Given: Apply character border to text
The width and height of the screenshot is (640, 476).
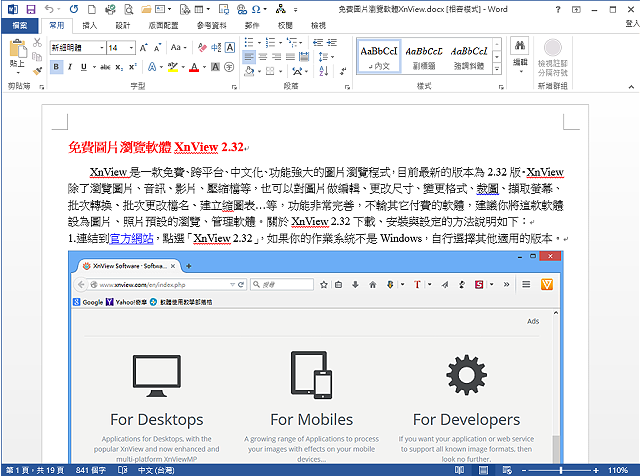Looking at the screenshot, I should click(230, 48).
